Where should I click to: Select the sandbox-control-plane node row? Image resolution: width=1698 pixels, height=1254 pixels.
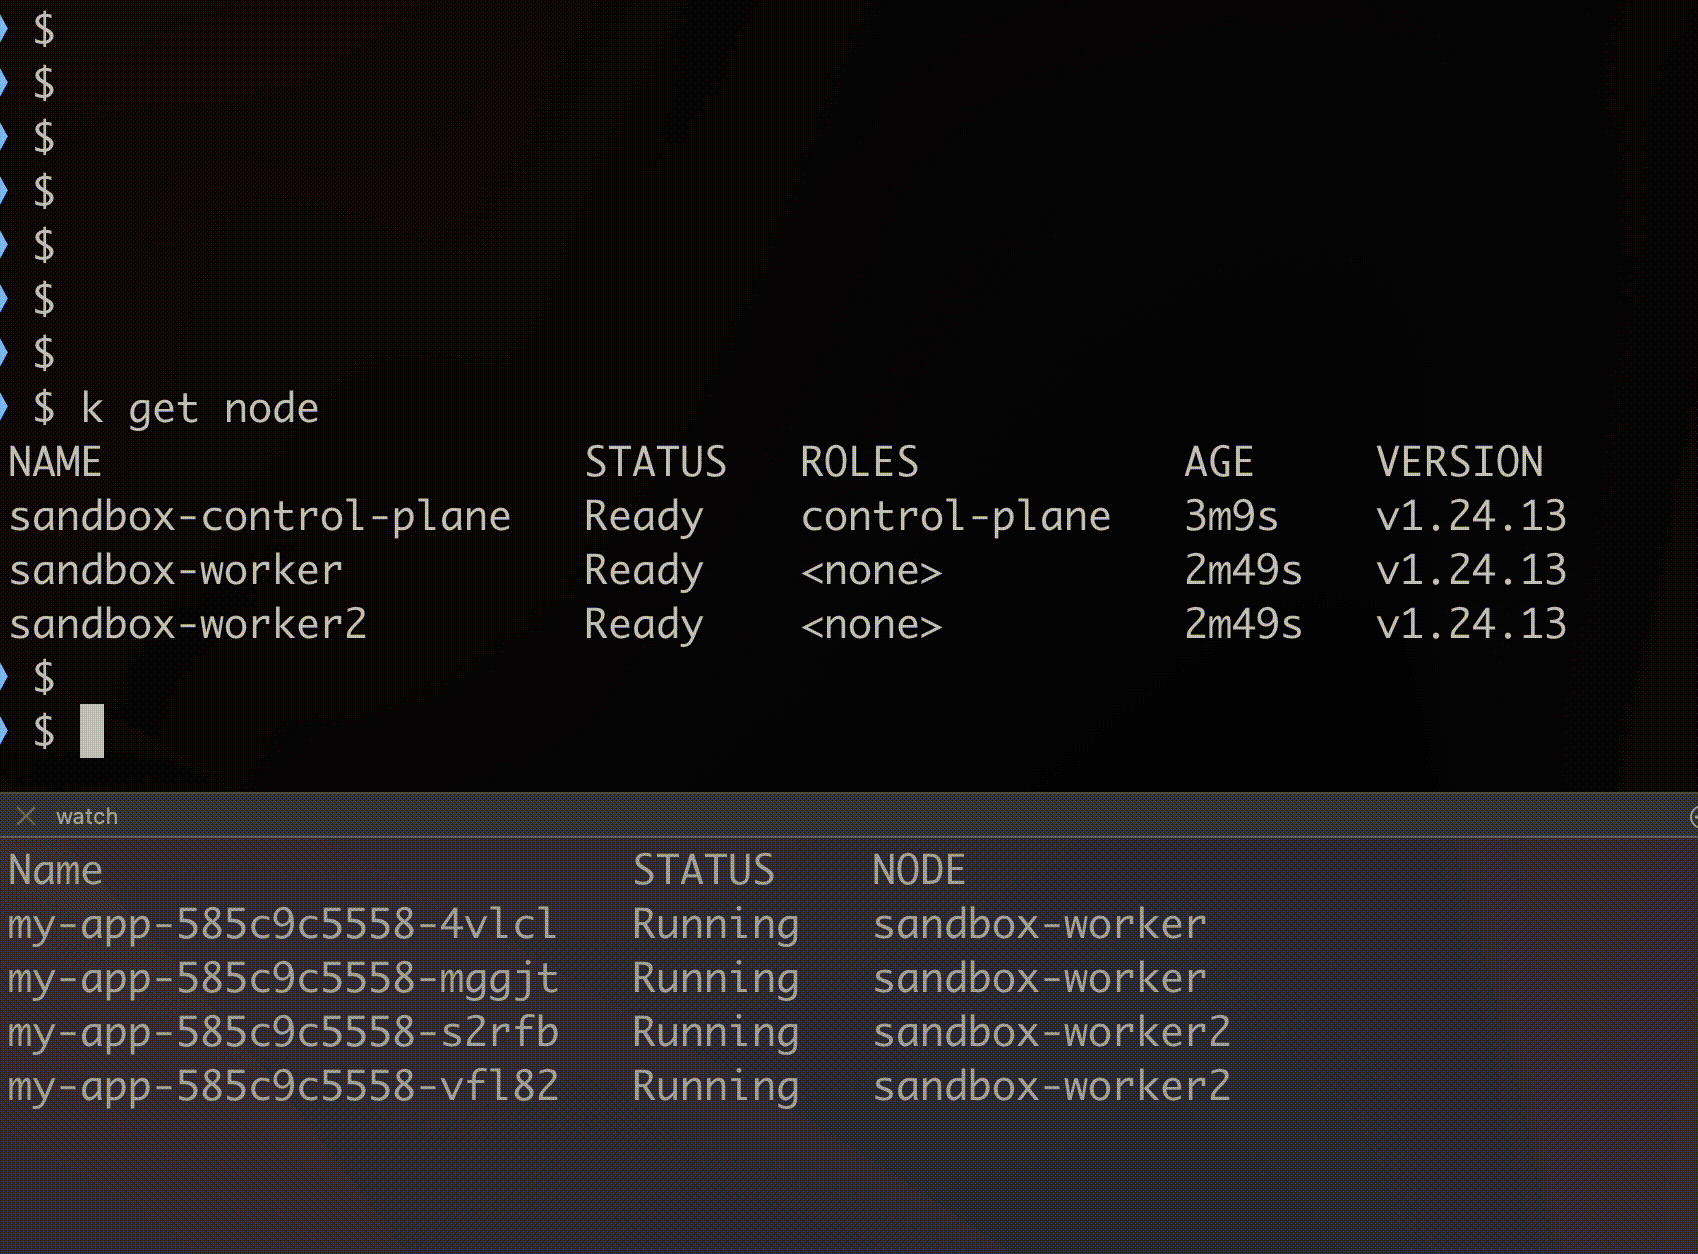260,516
